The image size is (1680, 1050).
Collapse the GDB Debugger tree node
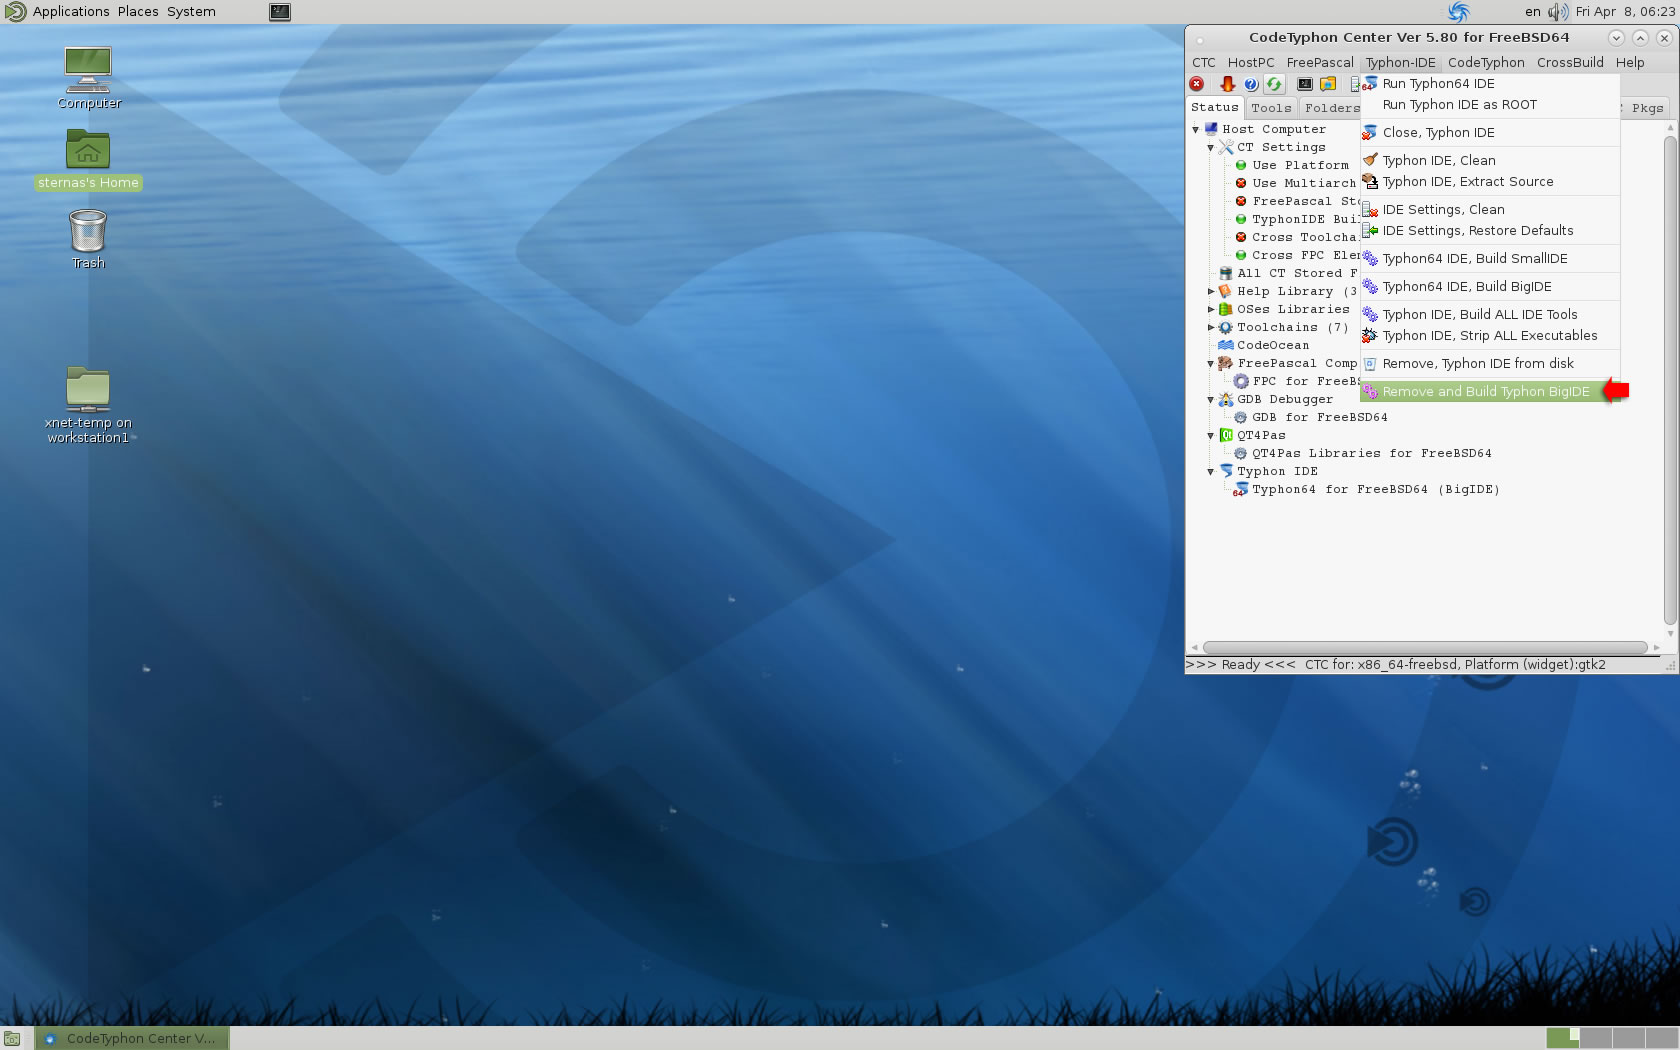pos(1210,399)
